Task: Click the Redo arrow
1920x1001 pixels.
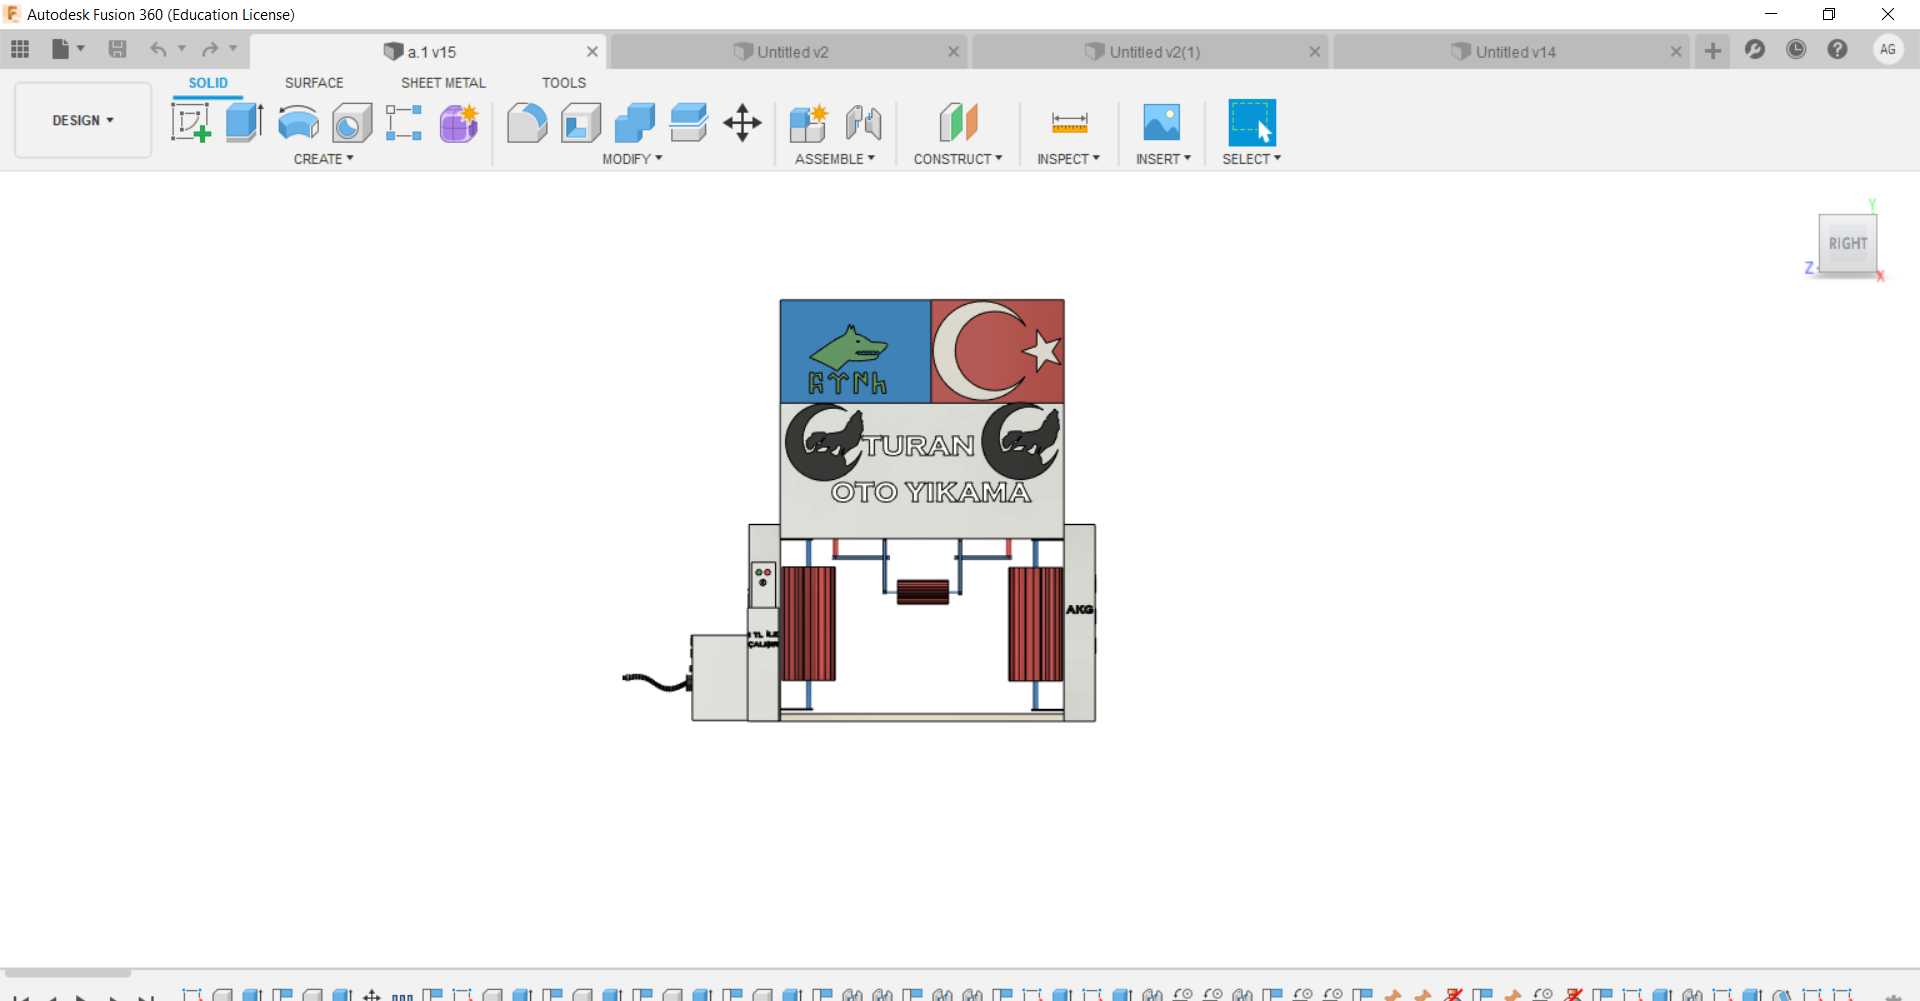Action: click(x=210, y=49)
